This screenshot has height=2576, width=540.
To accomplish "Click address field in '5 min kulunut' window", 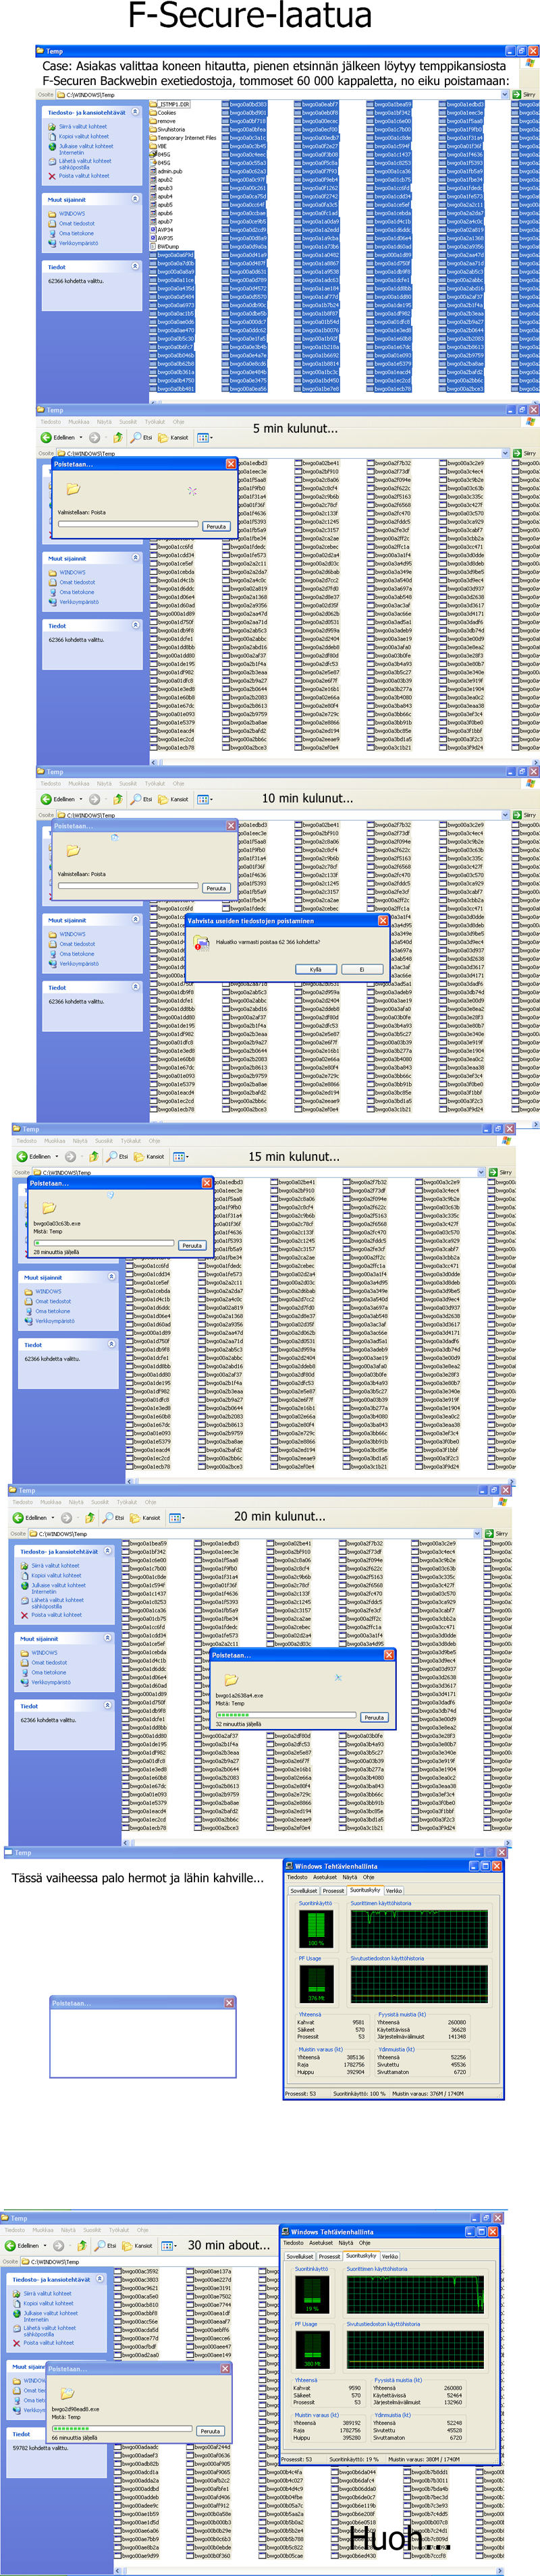I will (285, 454).
